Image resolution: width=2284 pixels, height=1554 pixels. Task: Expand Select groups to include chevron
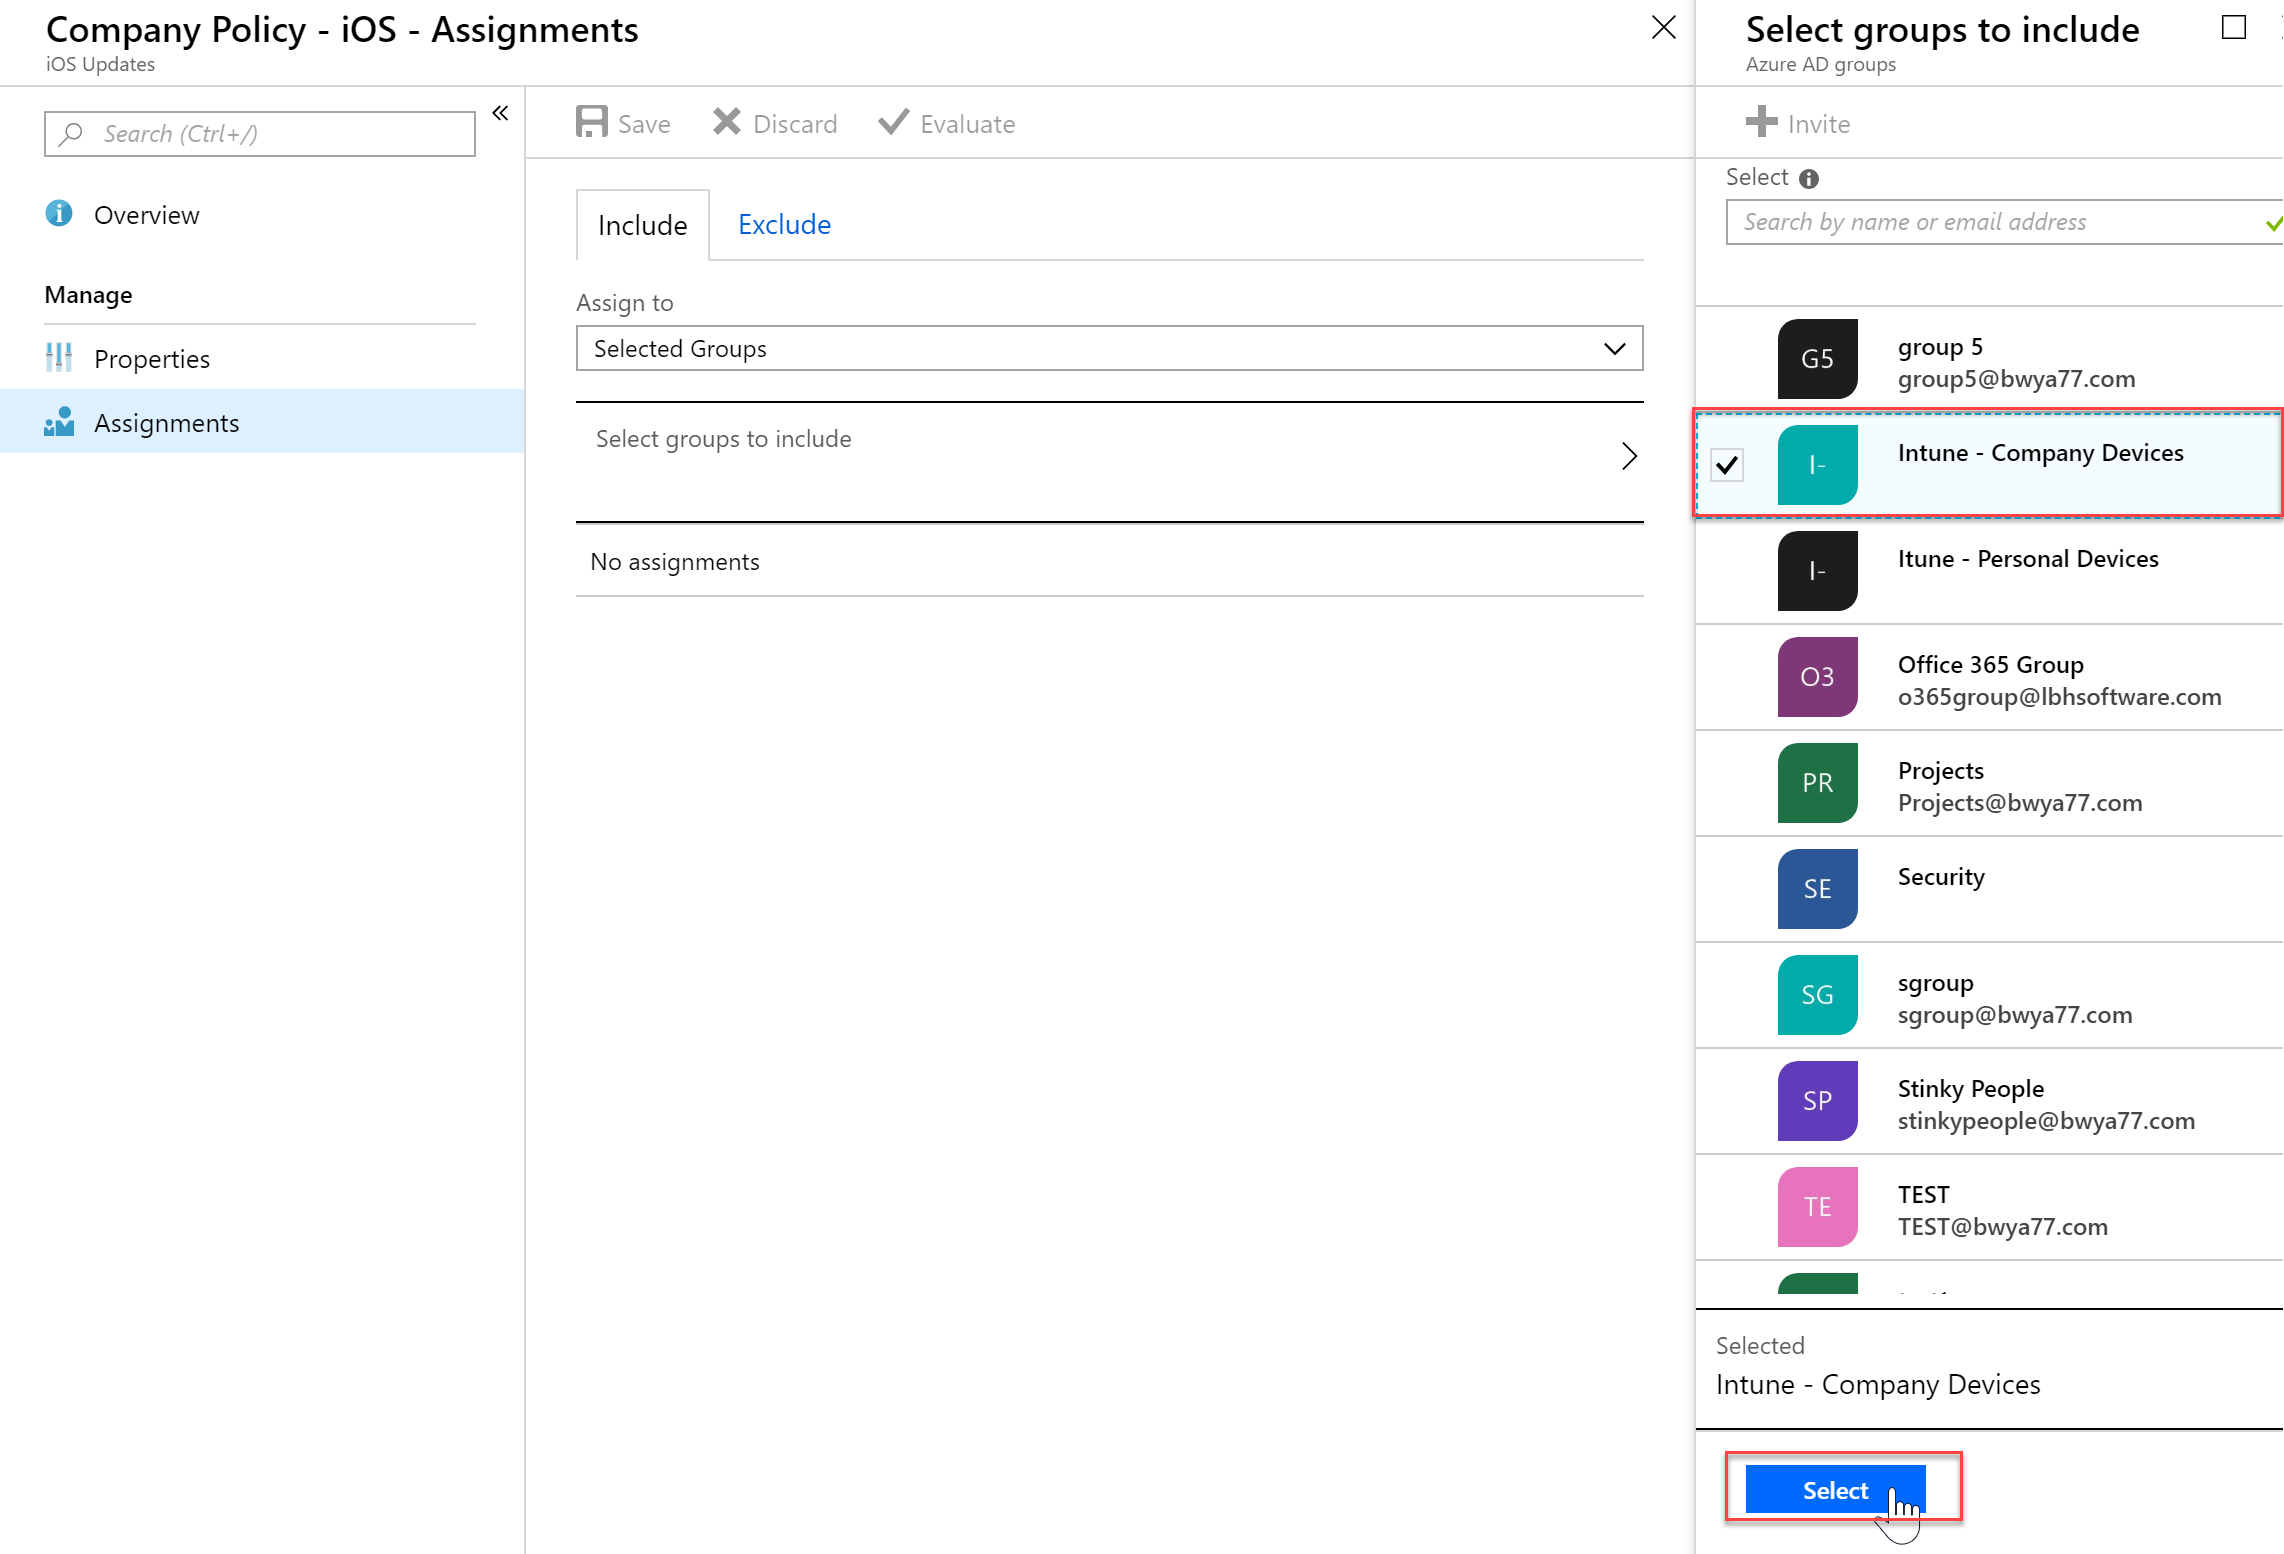point(1629,456)
